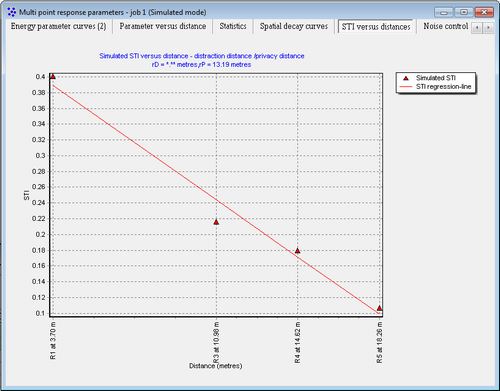Click the simulated STI data point for R3
Image resolution: width=500 pixels, height=391 pixels.
(x=216, y=222)
